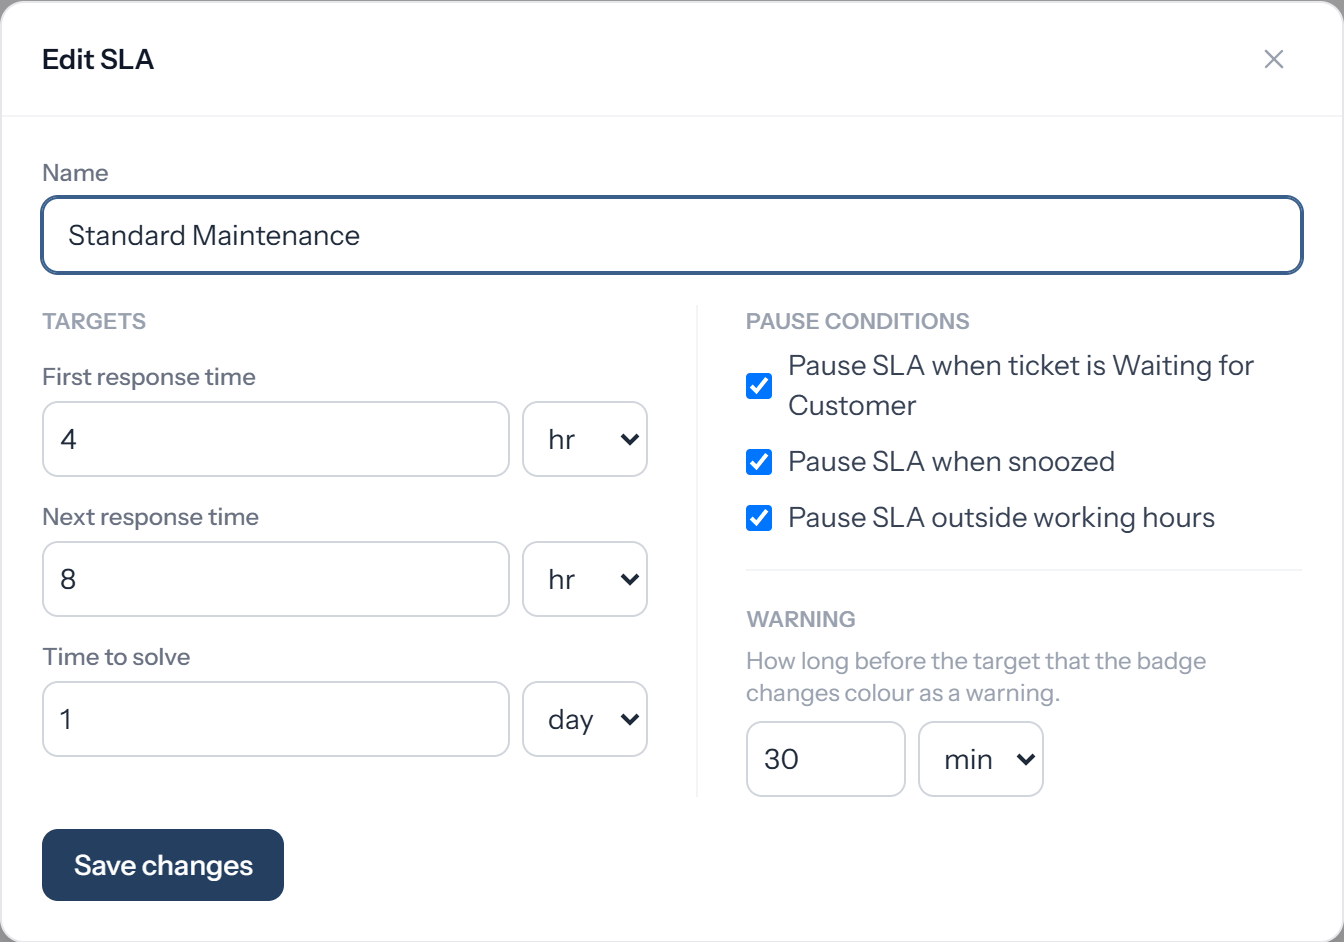The width and height of the screenshot is (1344, 942).
Task: Uncheck Pause SLA when Waiting for Customer
Action: pos(759,385)
